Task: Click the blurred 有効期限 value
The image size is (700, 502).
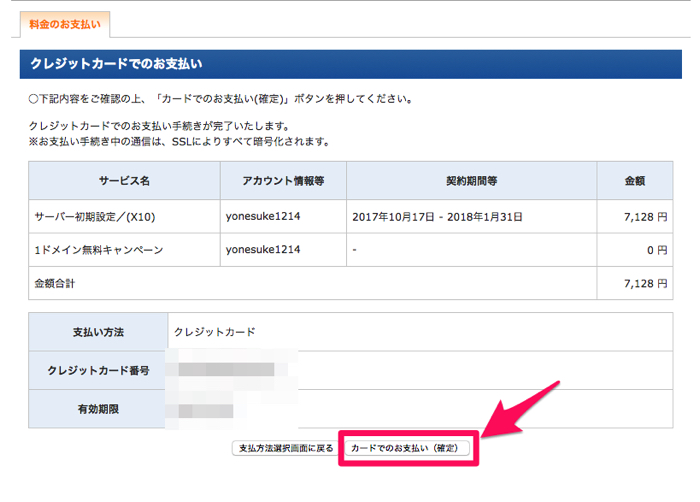Action: 206,409
